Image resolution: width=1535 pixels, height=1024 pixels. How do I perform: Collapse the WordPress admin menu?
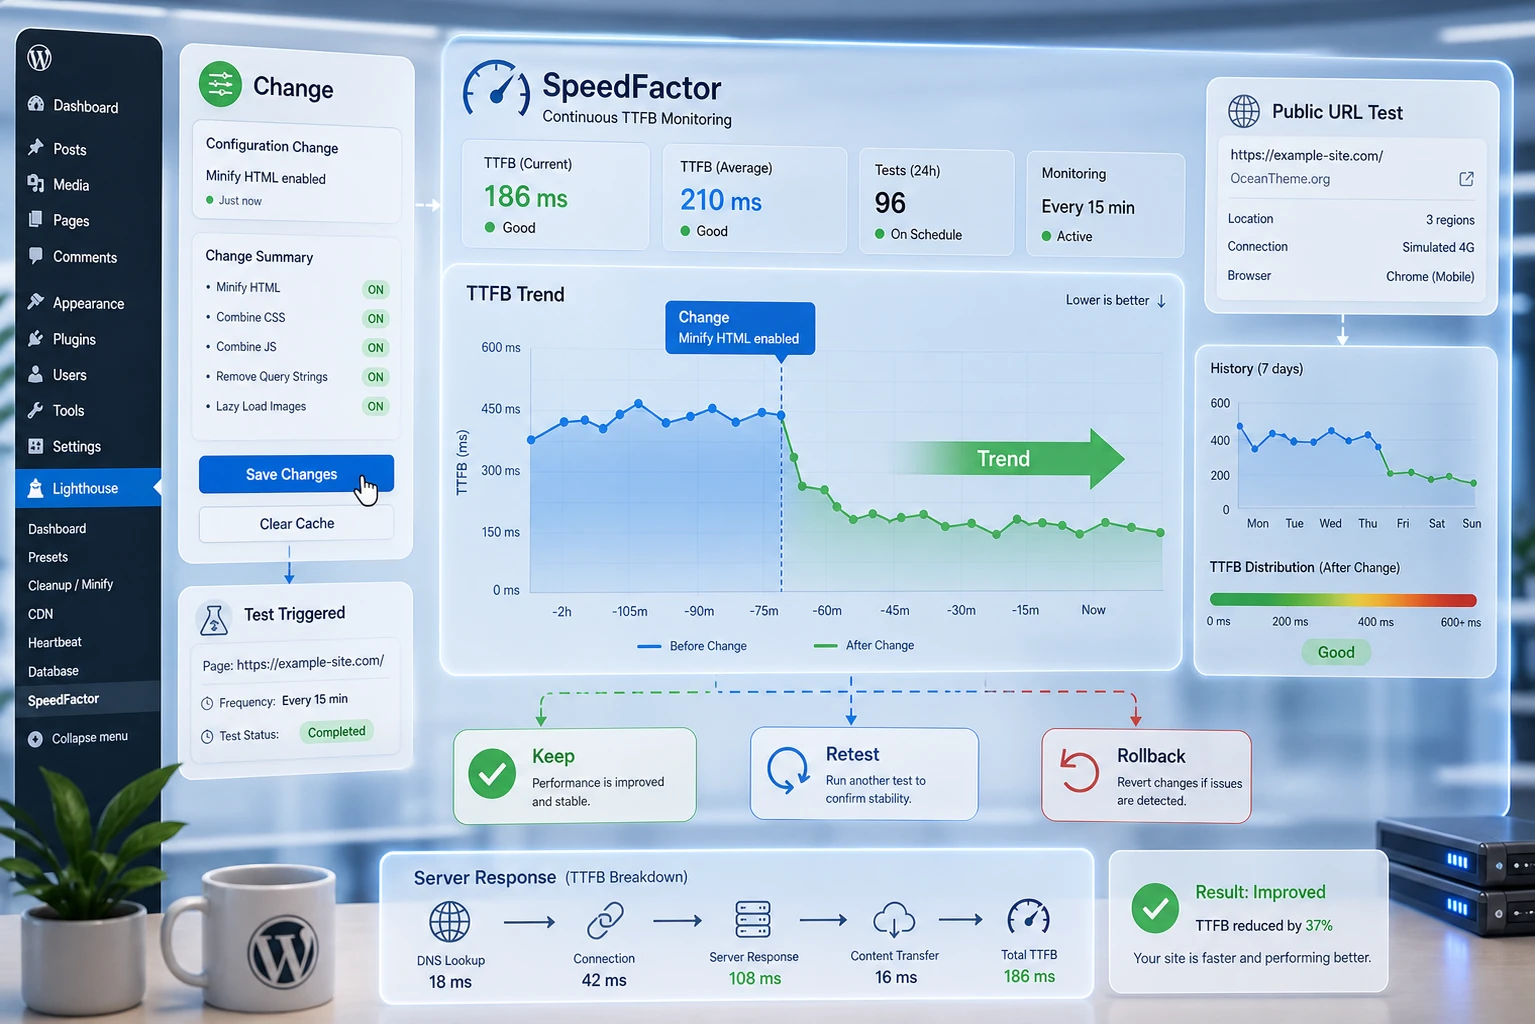pyautogui.click(x=78, y=738)
